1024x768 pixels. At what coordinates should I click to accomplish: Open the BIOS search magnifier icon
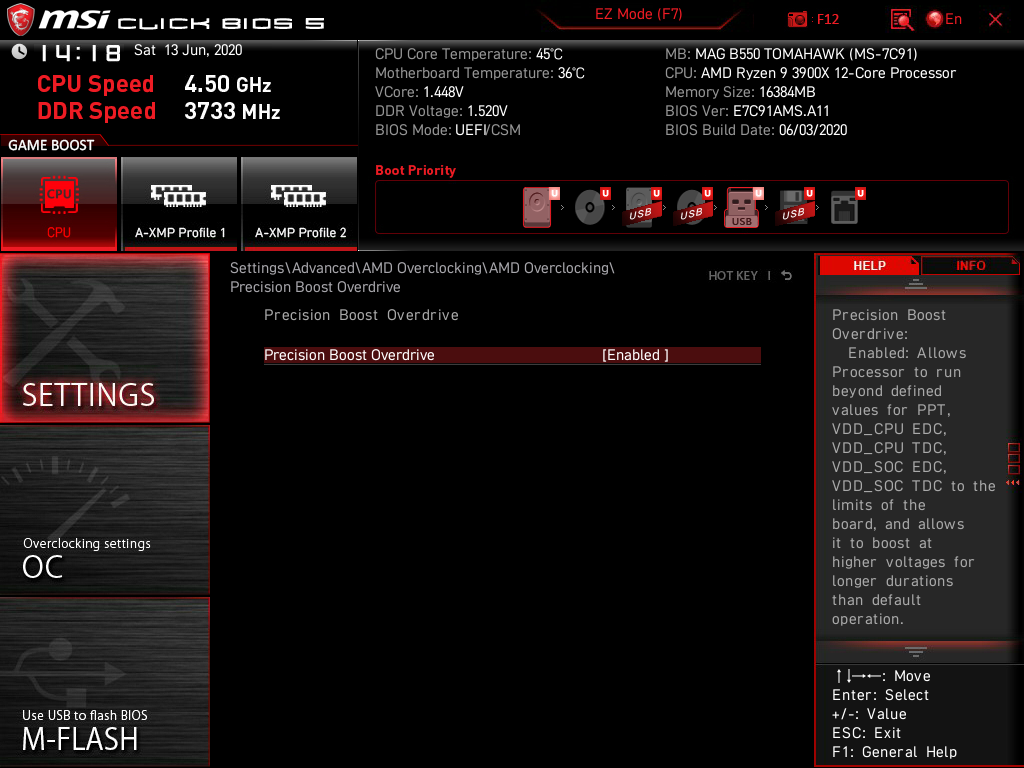[x=901, y=20]
